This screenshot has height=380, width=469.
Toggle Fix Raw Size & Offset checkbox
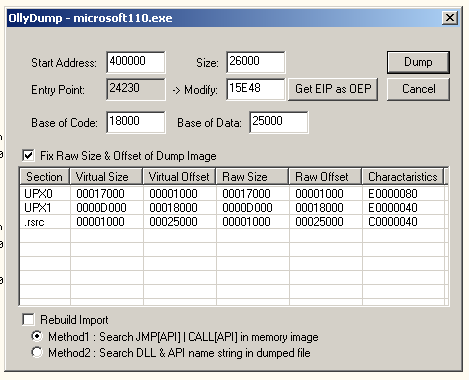(28, 156)
